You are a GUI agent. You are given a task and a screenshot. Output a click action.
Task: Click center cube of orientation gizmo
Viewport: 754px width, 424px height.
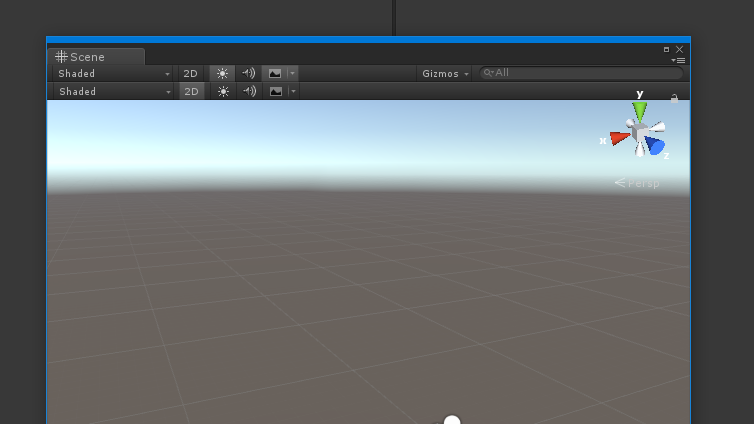pos(640,132)
